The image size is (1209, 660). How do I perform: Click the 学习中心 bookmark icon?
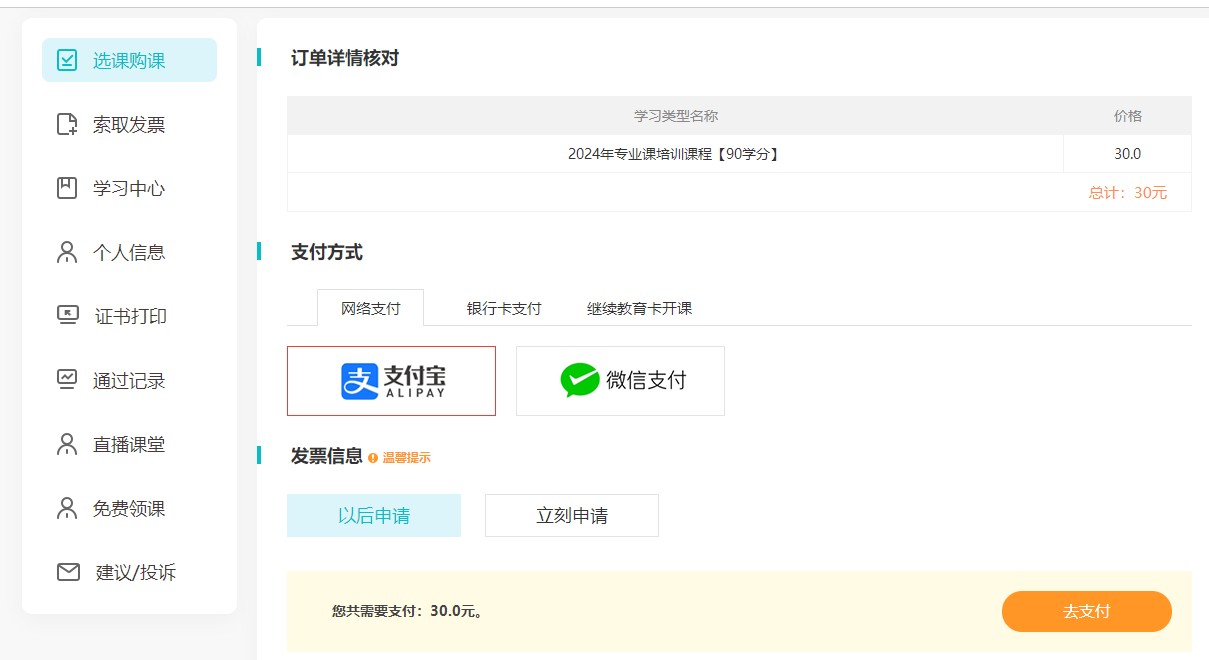67,188
